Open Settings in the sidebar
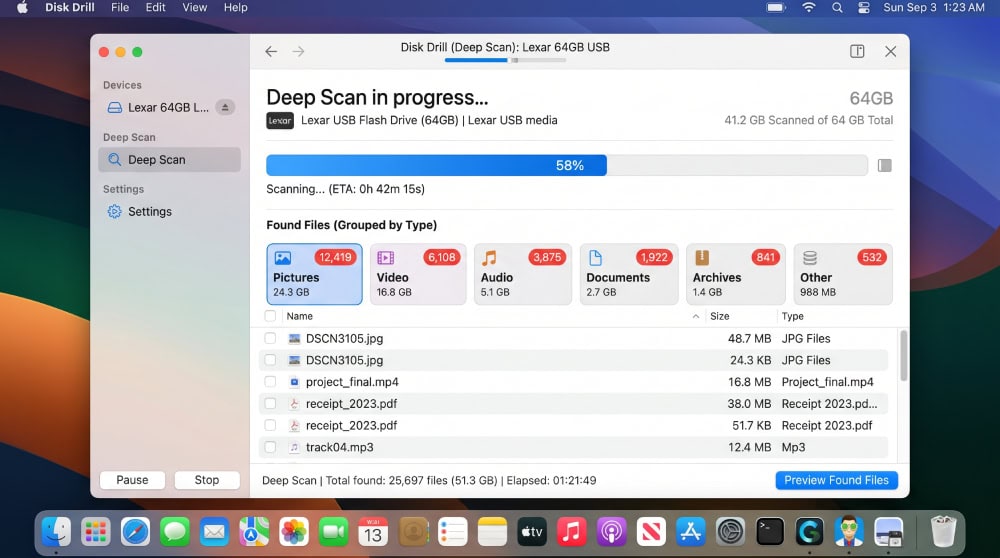This screenshot has width=1000, height=558. point(140,212)
